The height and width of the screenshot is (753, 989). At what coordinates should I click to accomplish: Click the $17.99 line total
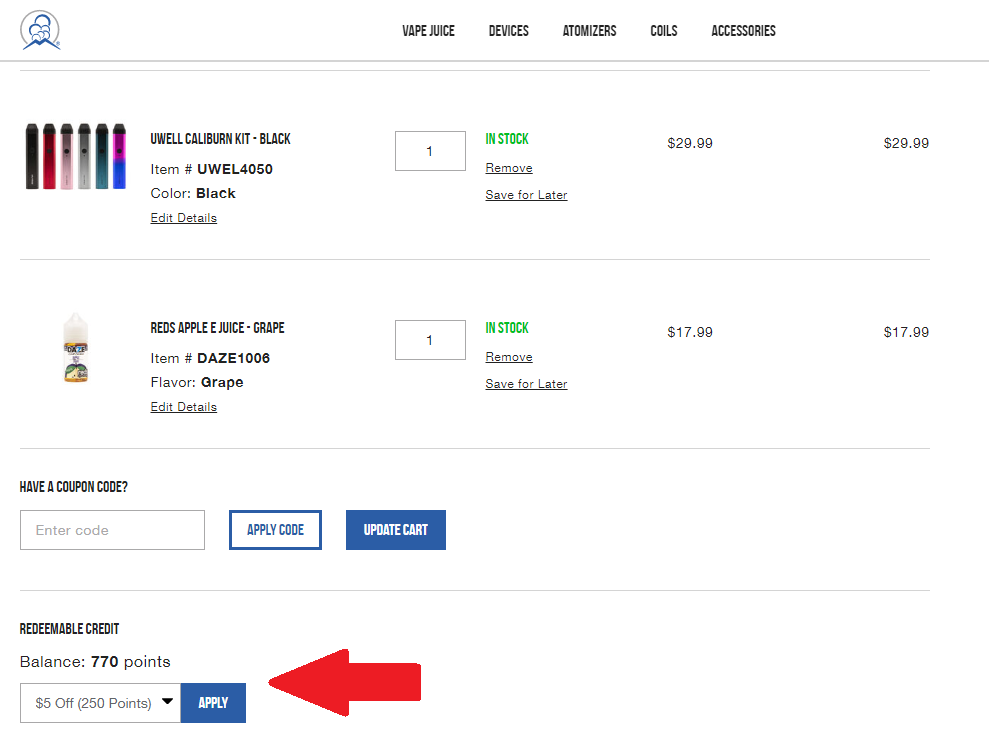click(906, 332)
